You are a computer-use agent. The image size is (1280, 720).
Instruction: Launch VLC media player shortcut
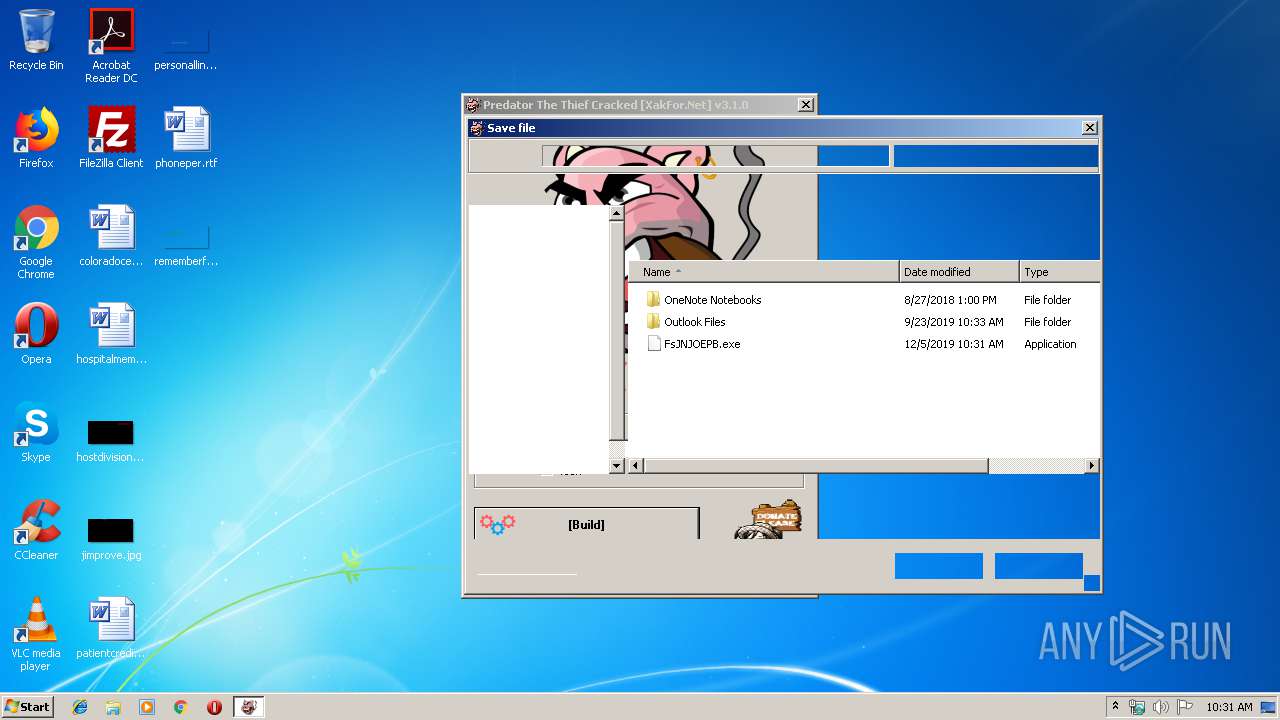click(x=36, y=634)
